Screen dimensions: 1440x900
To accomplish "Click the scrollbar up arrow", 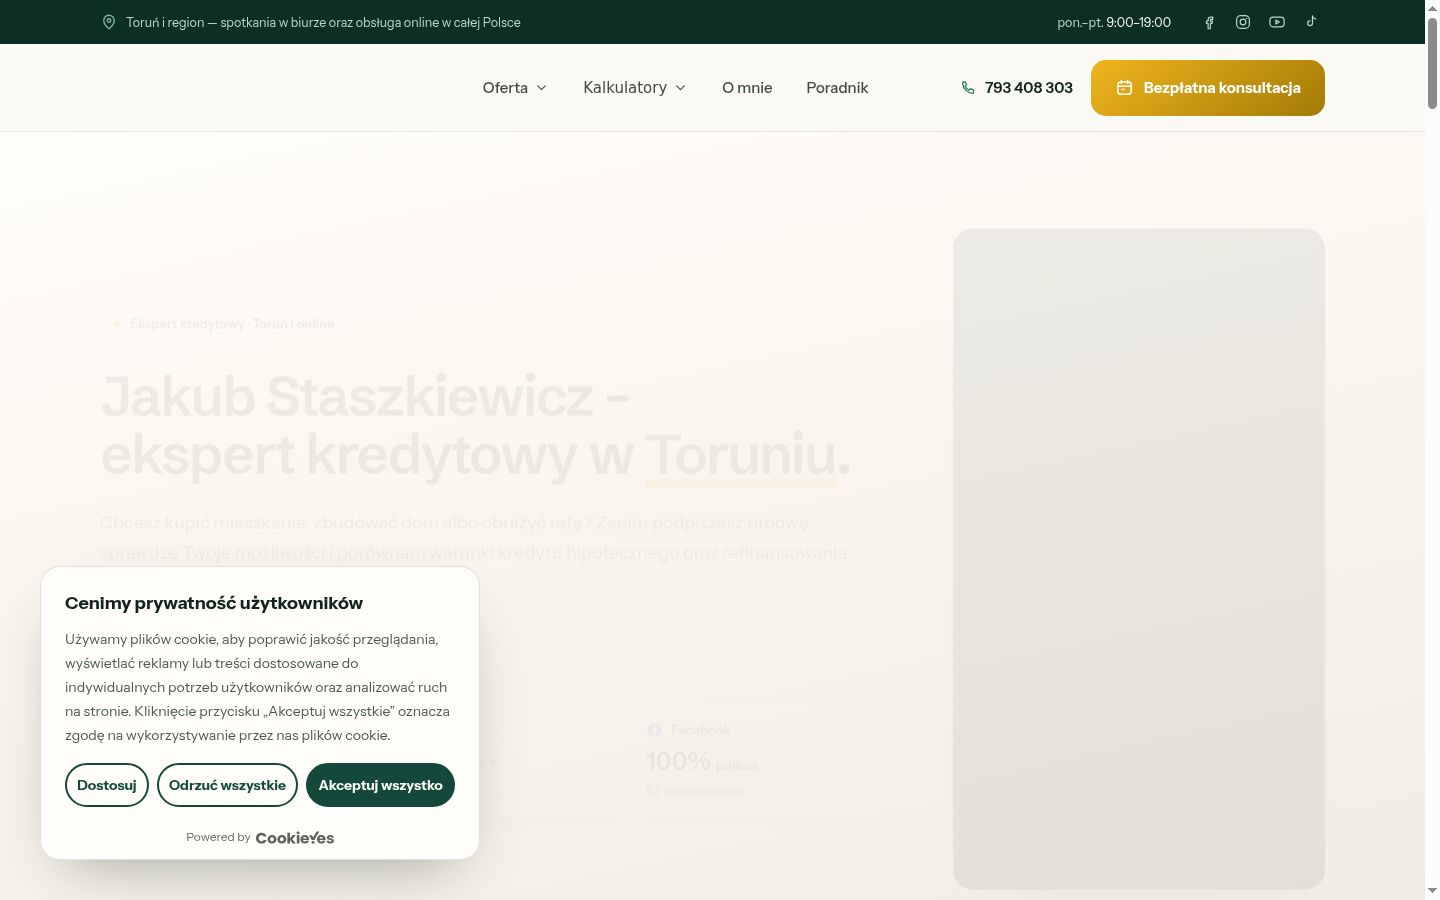I will [1432, 7].
